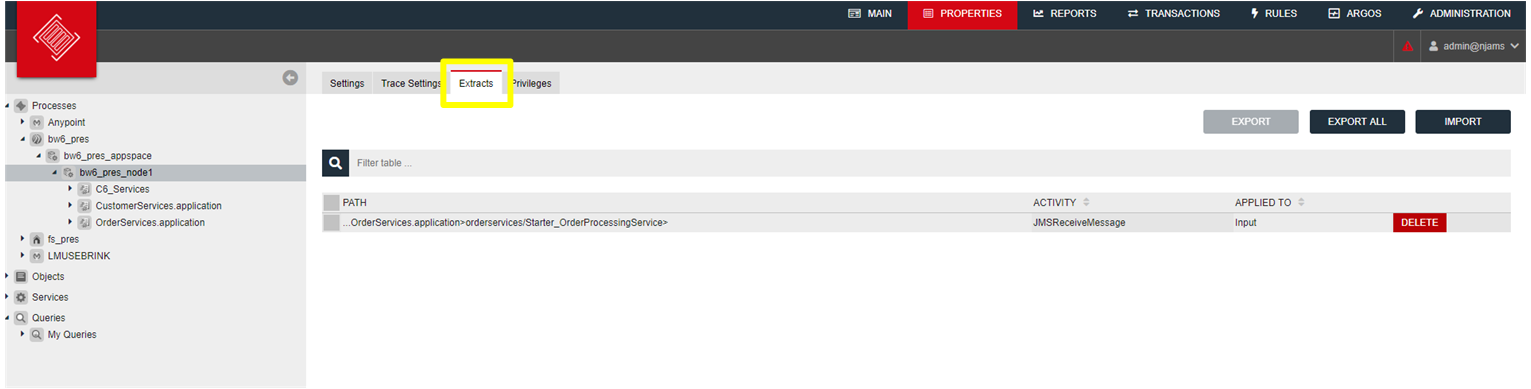Toggle select-all checkbox in table header
1531x389 pixels.
(x=331, y=203)
